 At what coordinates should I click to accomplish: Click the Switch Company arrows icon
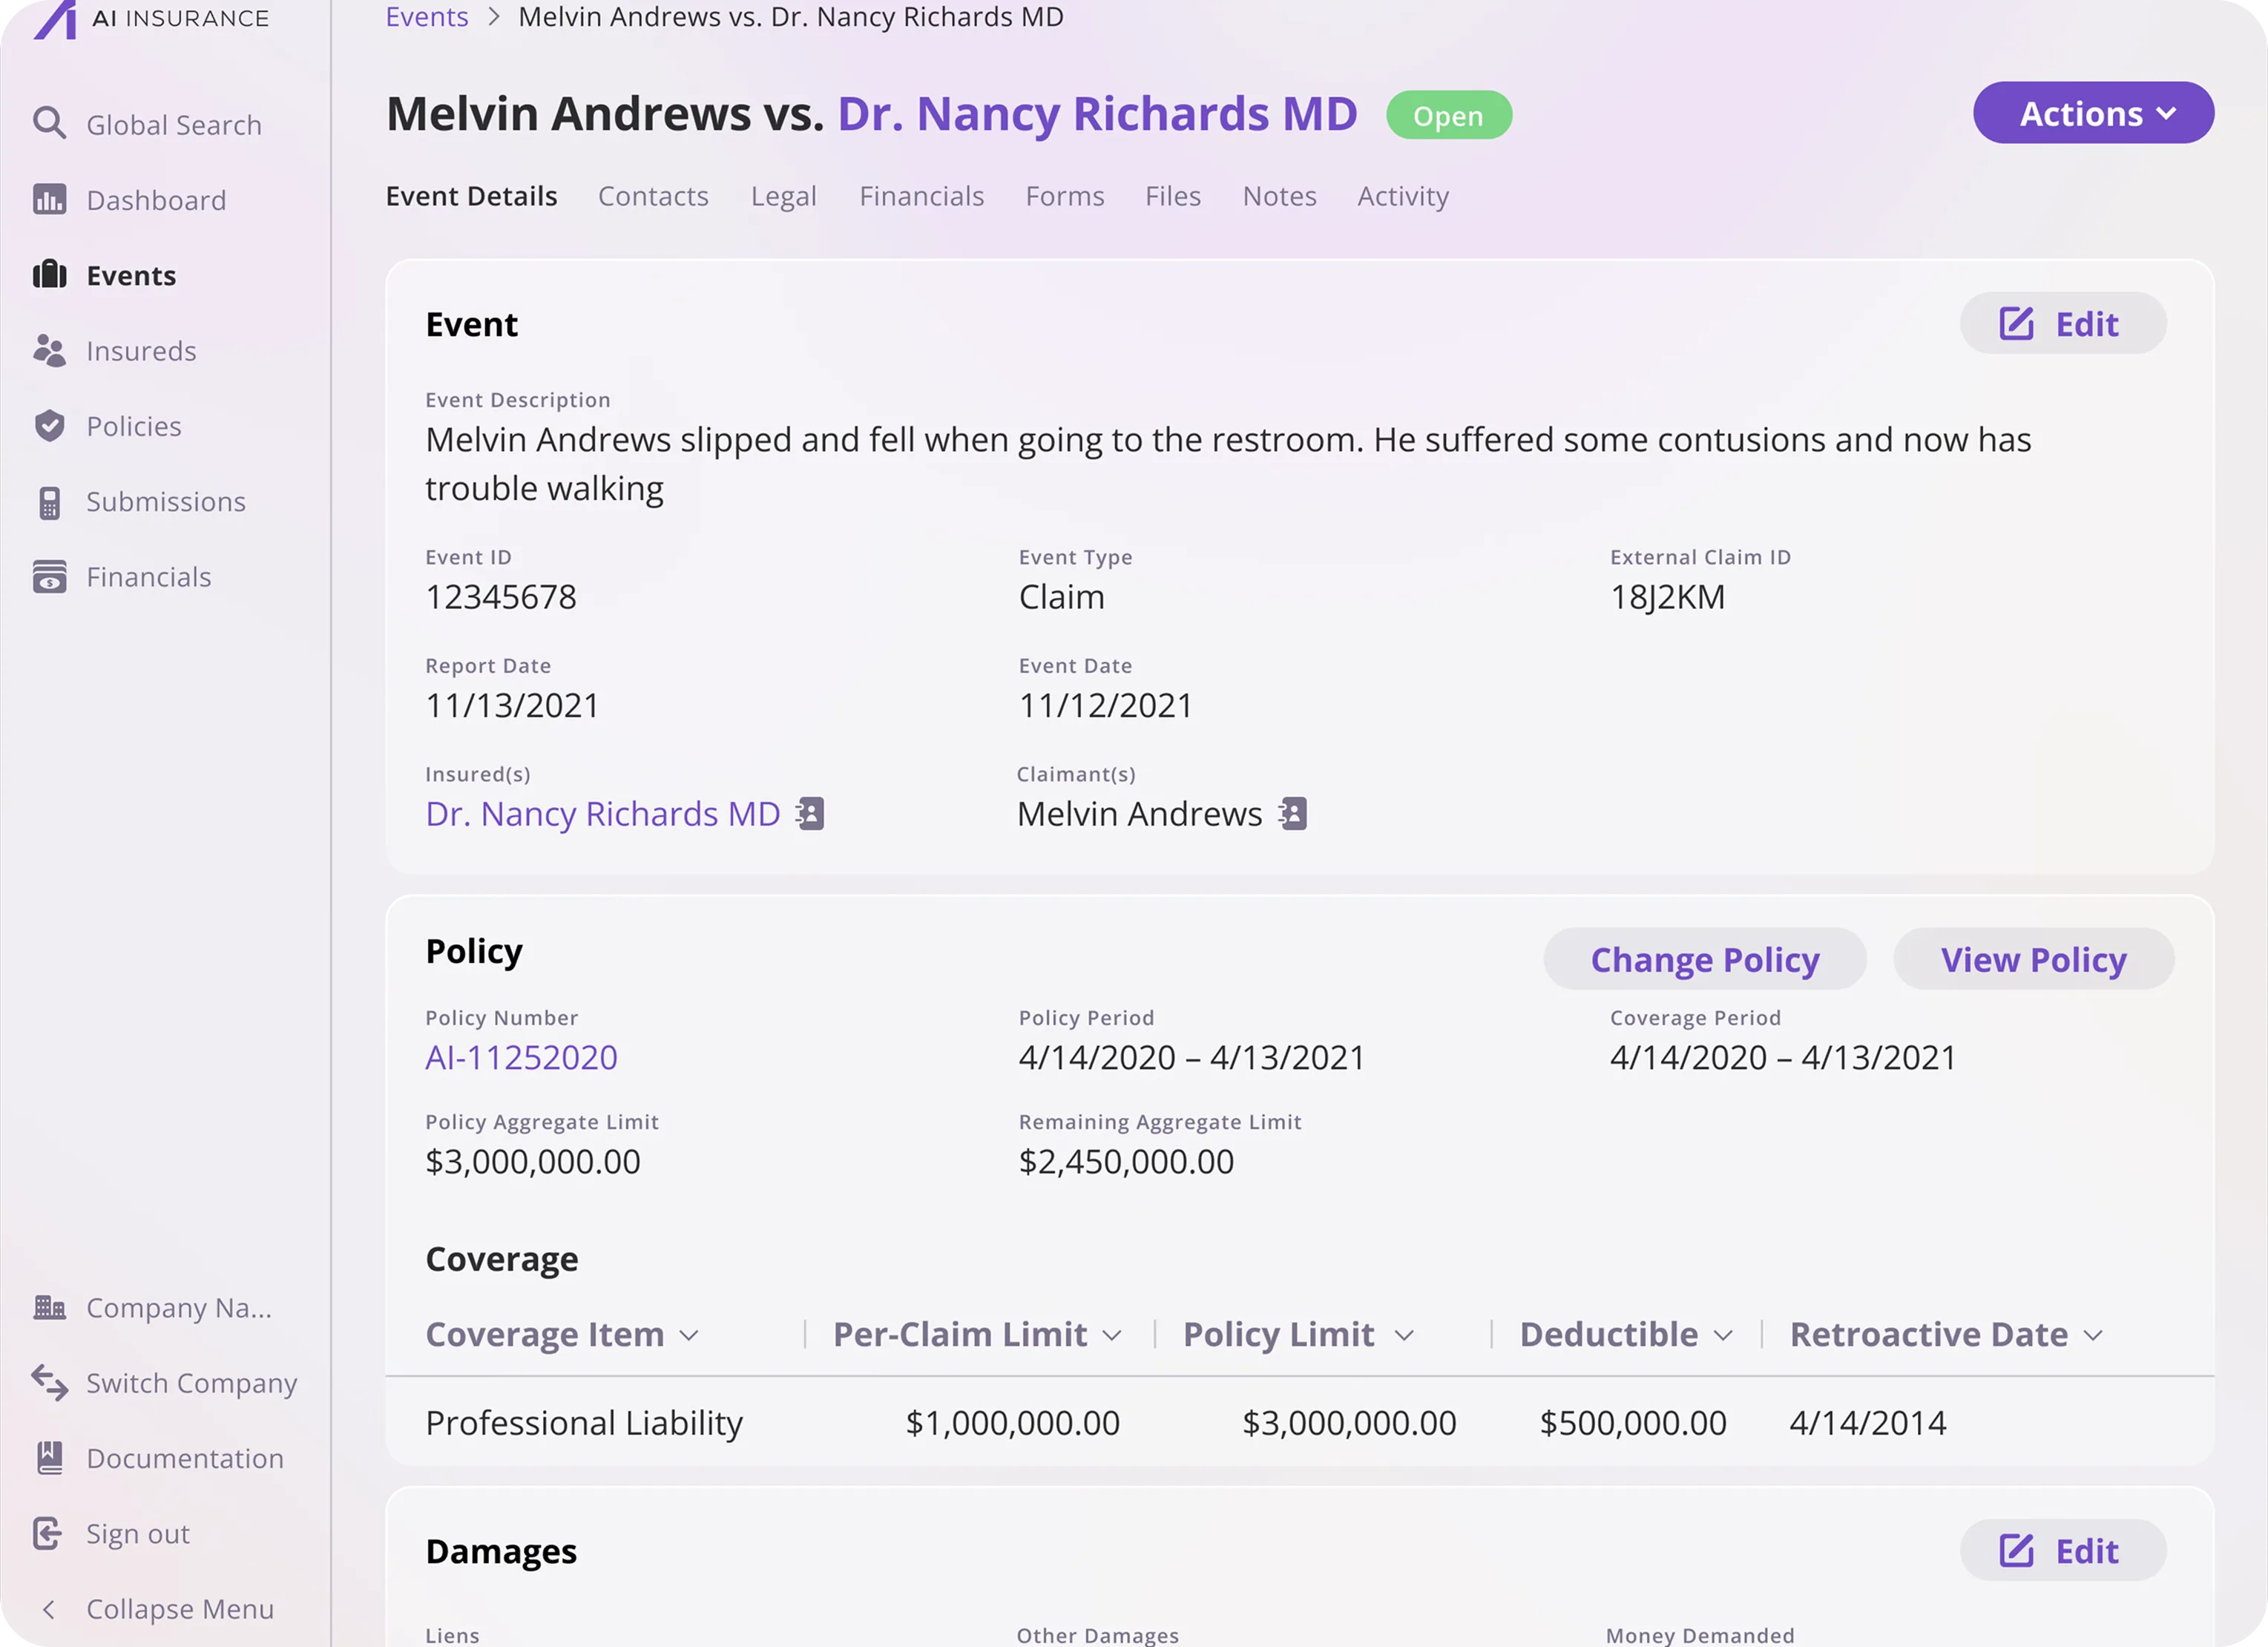[49, 1382]
